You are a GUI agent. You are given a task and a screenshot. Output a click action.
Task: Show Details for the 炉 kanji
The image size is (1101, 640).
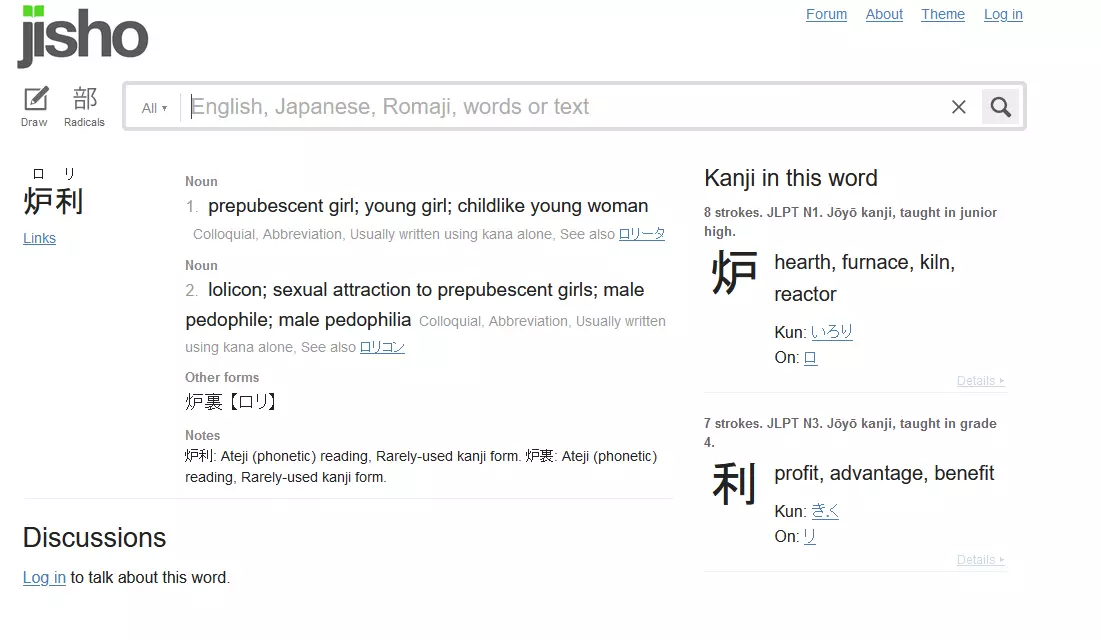click(x=980, y=381)
